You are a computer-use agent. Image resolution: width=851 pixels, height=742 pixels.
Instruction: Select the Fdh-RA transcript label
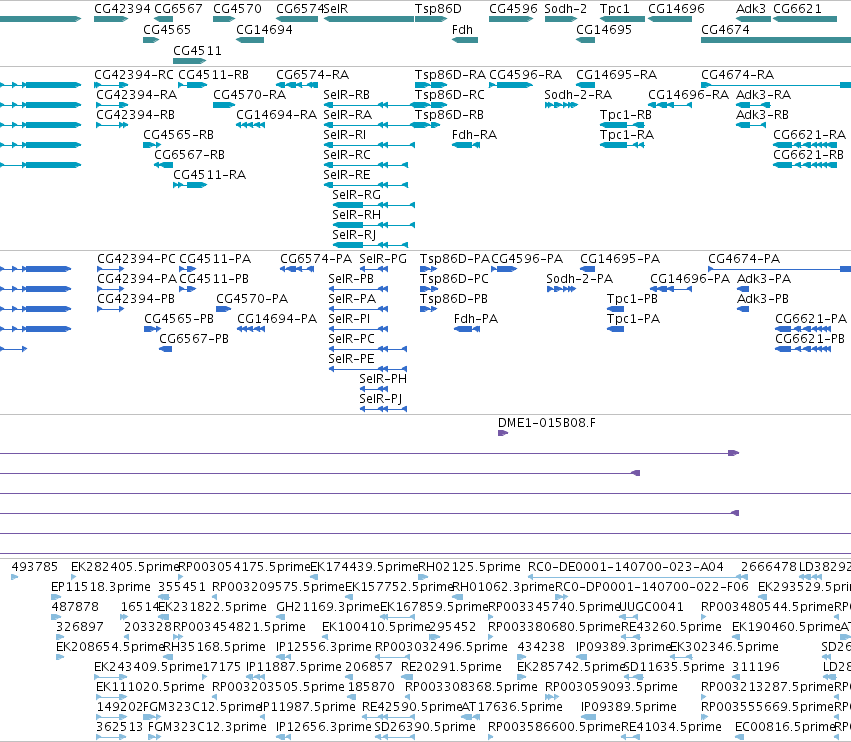[x=474, y=135]
